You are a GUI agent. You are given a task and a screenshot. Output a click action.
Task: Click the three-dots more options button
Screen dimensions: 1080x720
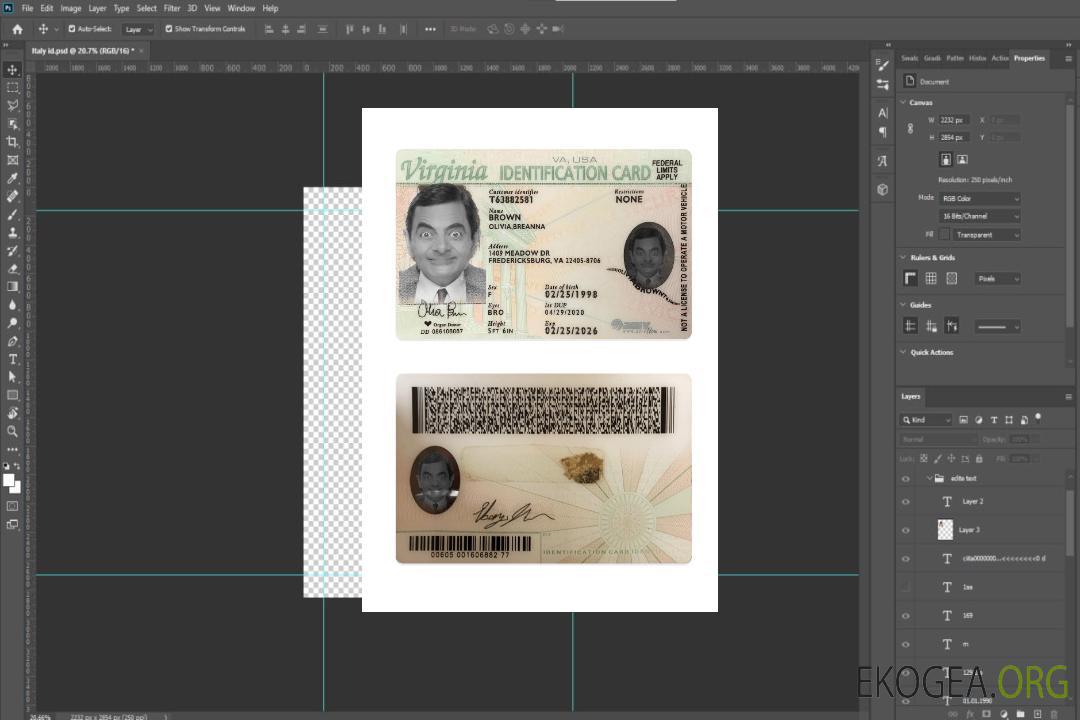coord(430,29)
